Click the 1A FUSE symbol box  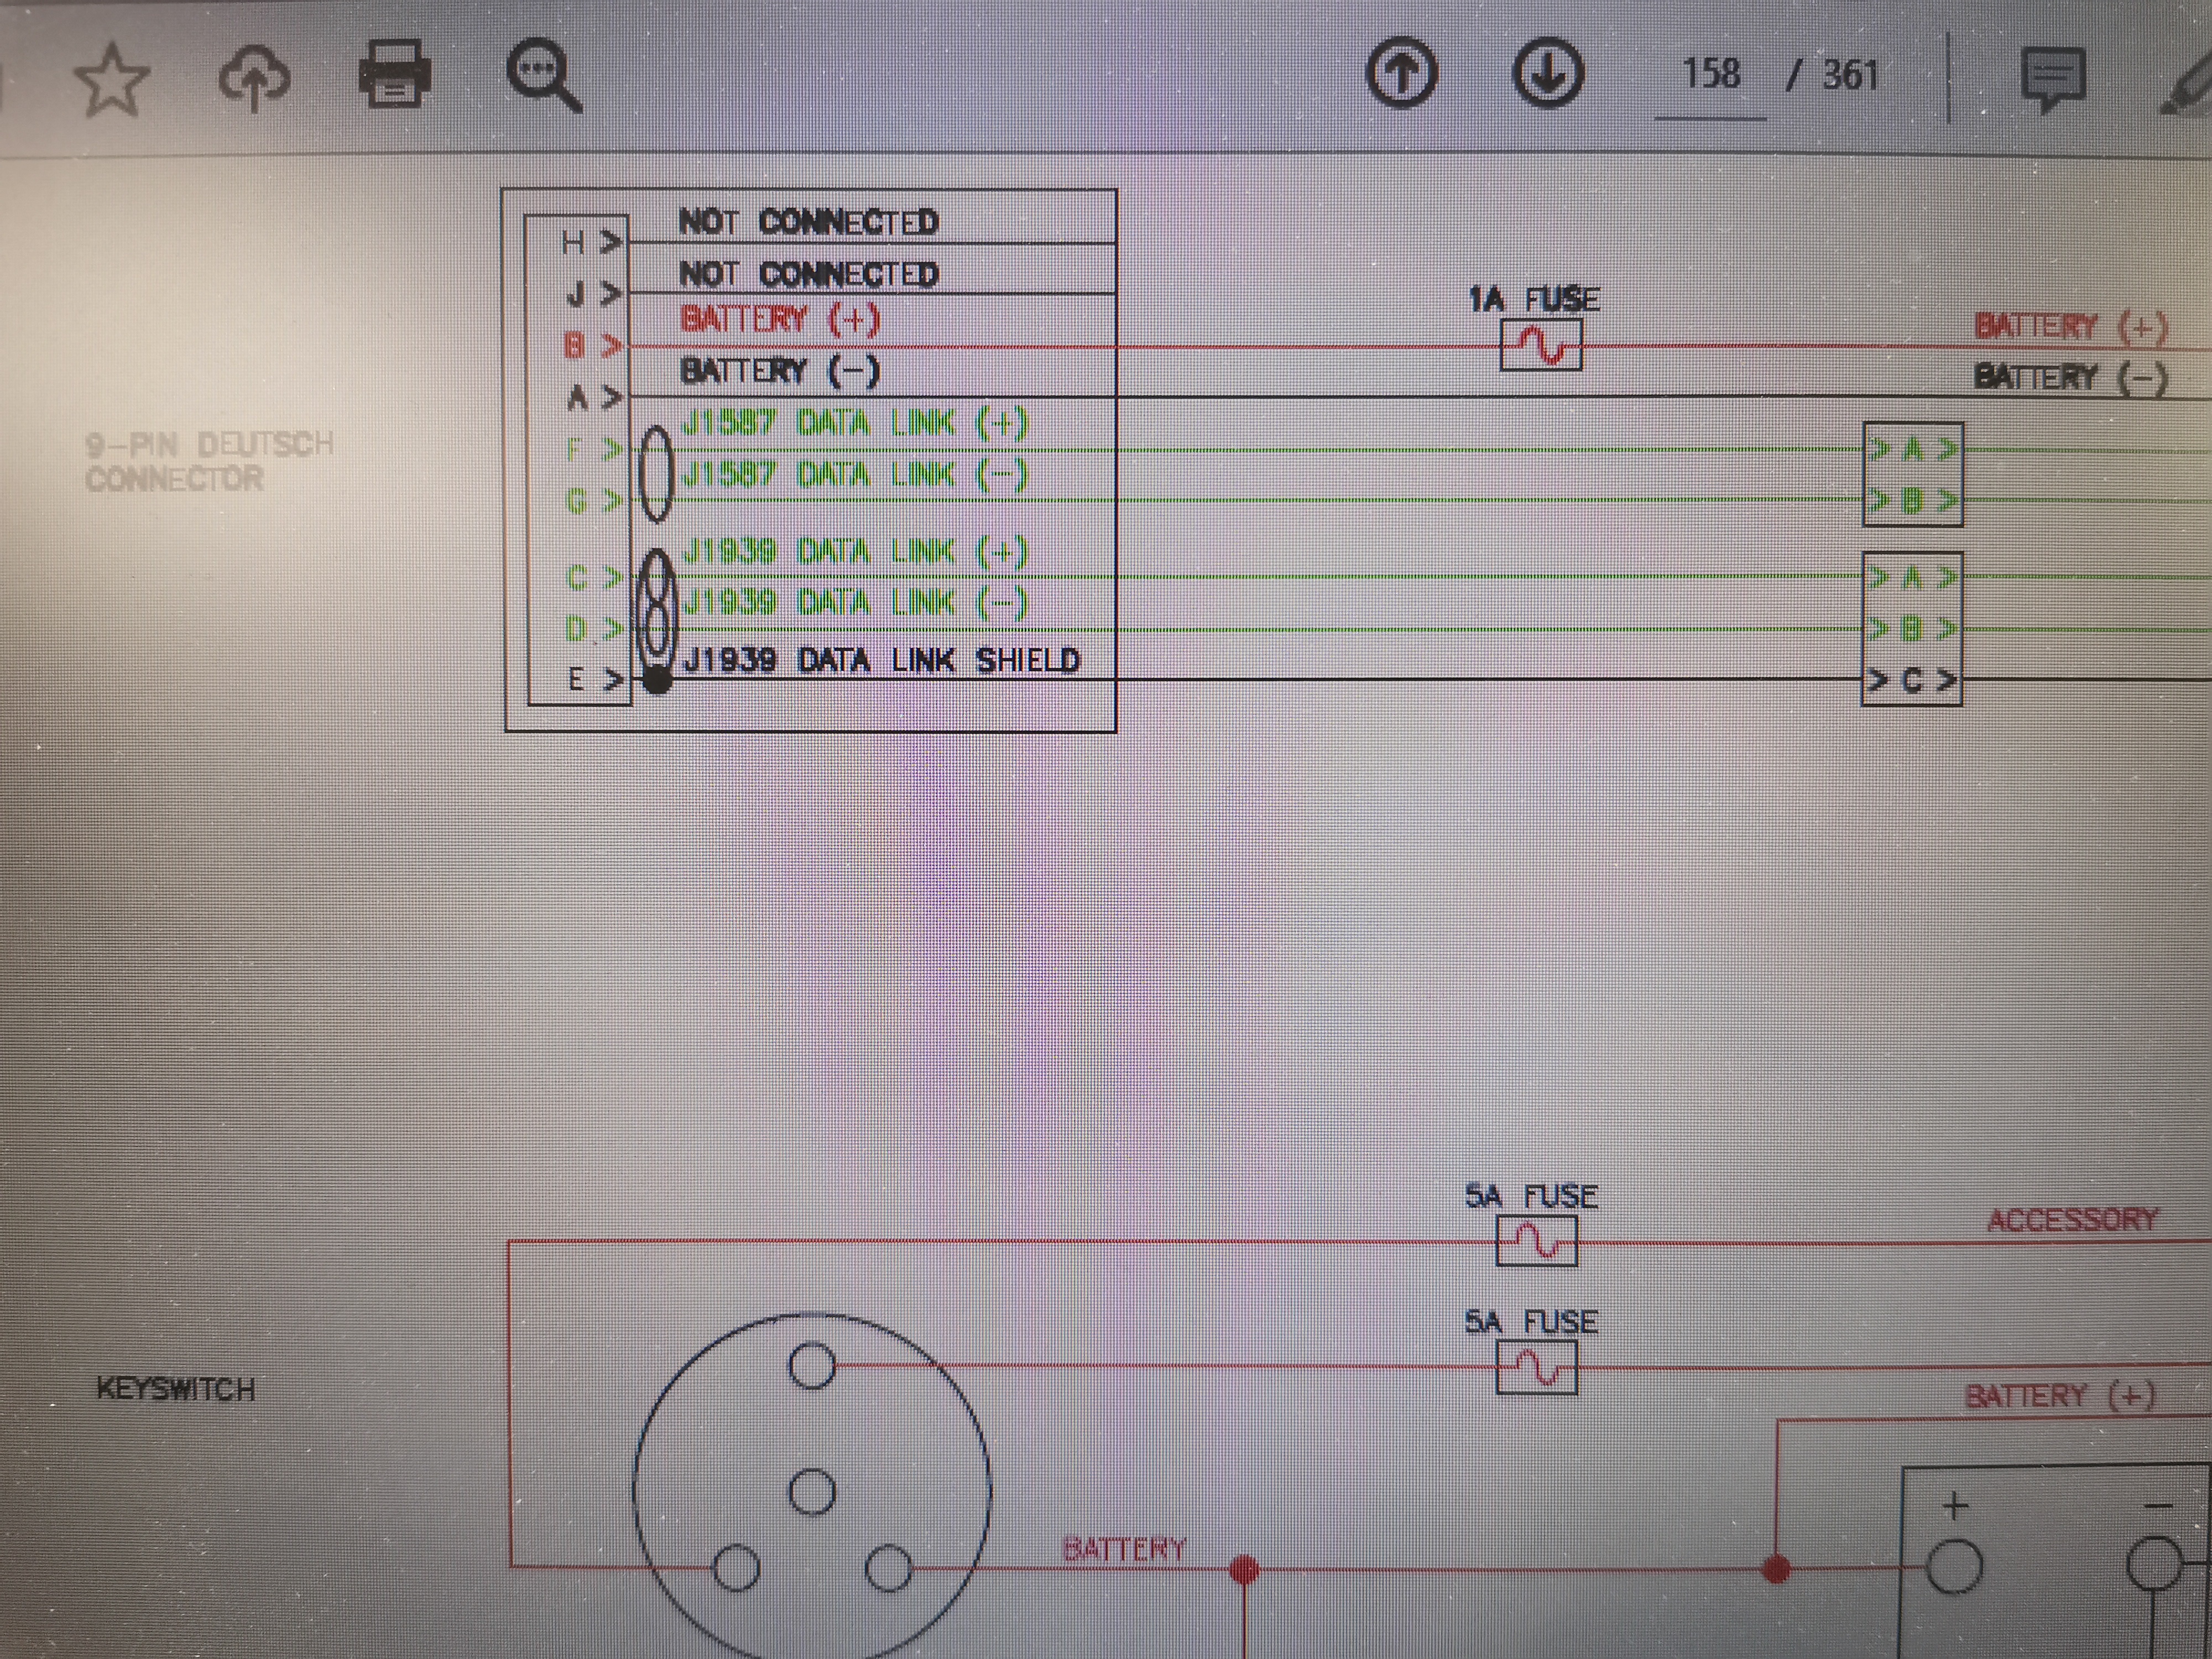(x=1541, y=345)
